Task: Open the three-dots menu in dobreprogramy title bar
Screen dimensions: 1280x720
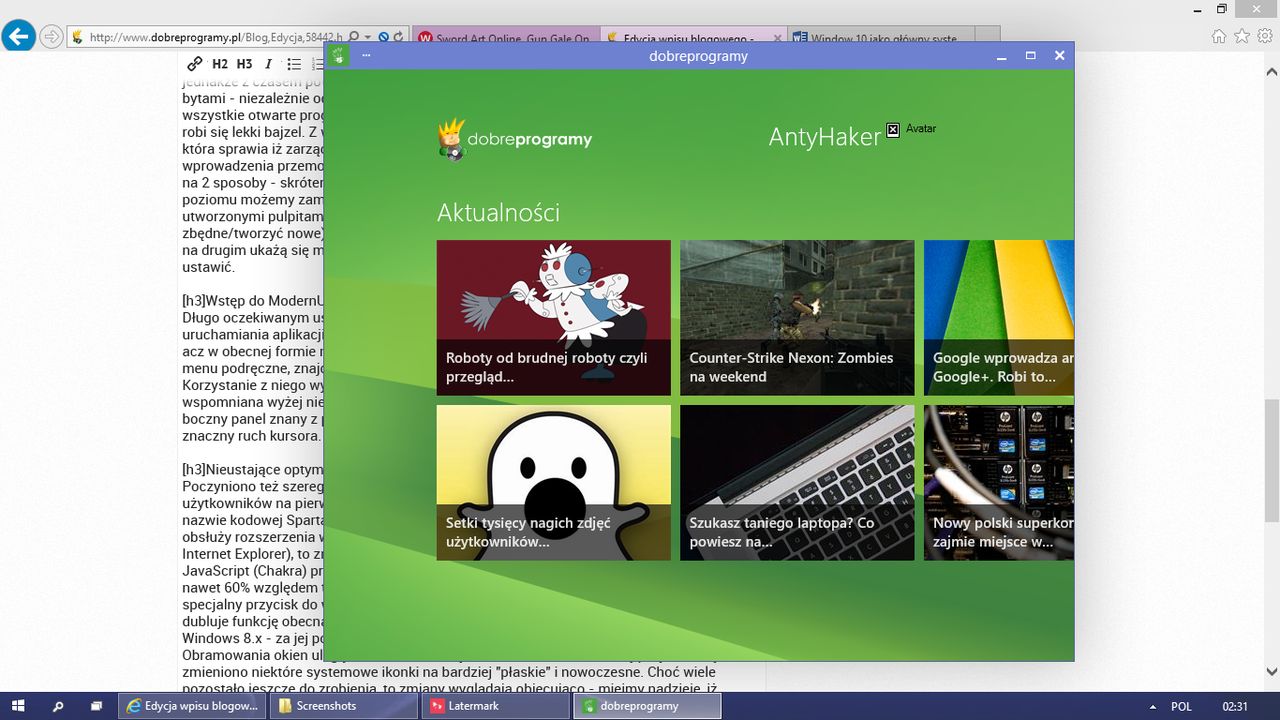Action: (367, 56)
